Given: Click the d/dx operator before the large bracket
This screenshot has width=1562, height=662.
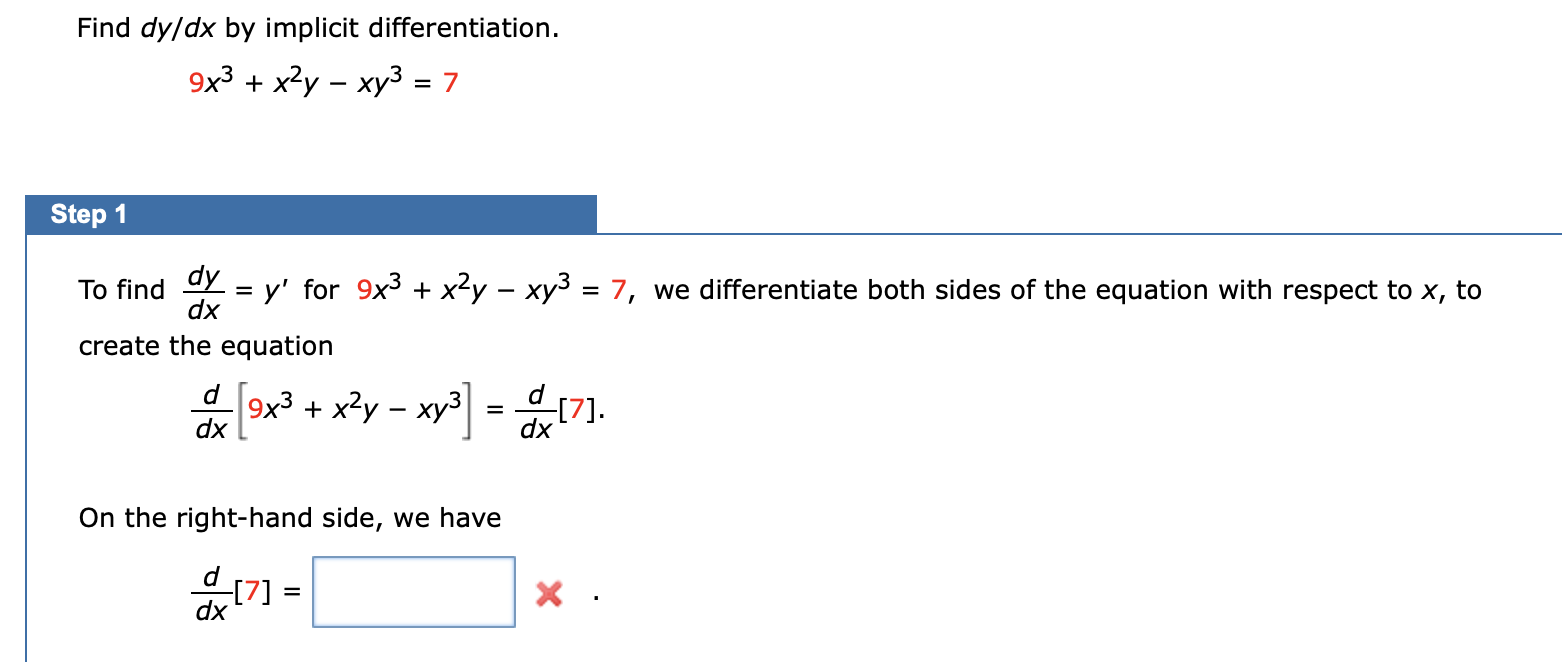Looking at the screenshot, I should [211, 412].
